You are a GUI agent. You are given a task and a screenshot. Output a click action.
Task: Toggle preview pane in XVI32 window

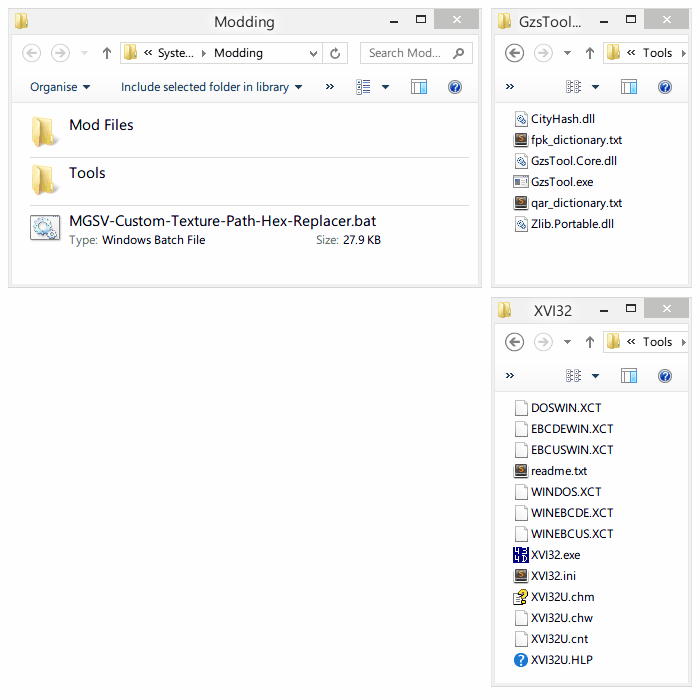pos(629,376)
